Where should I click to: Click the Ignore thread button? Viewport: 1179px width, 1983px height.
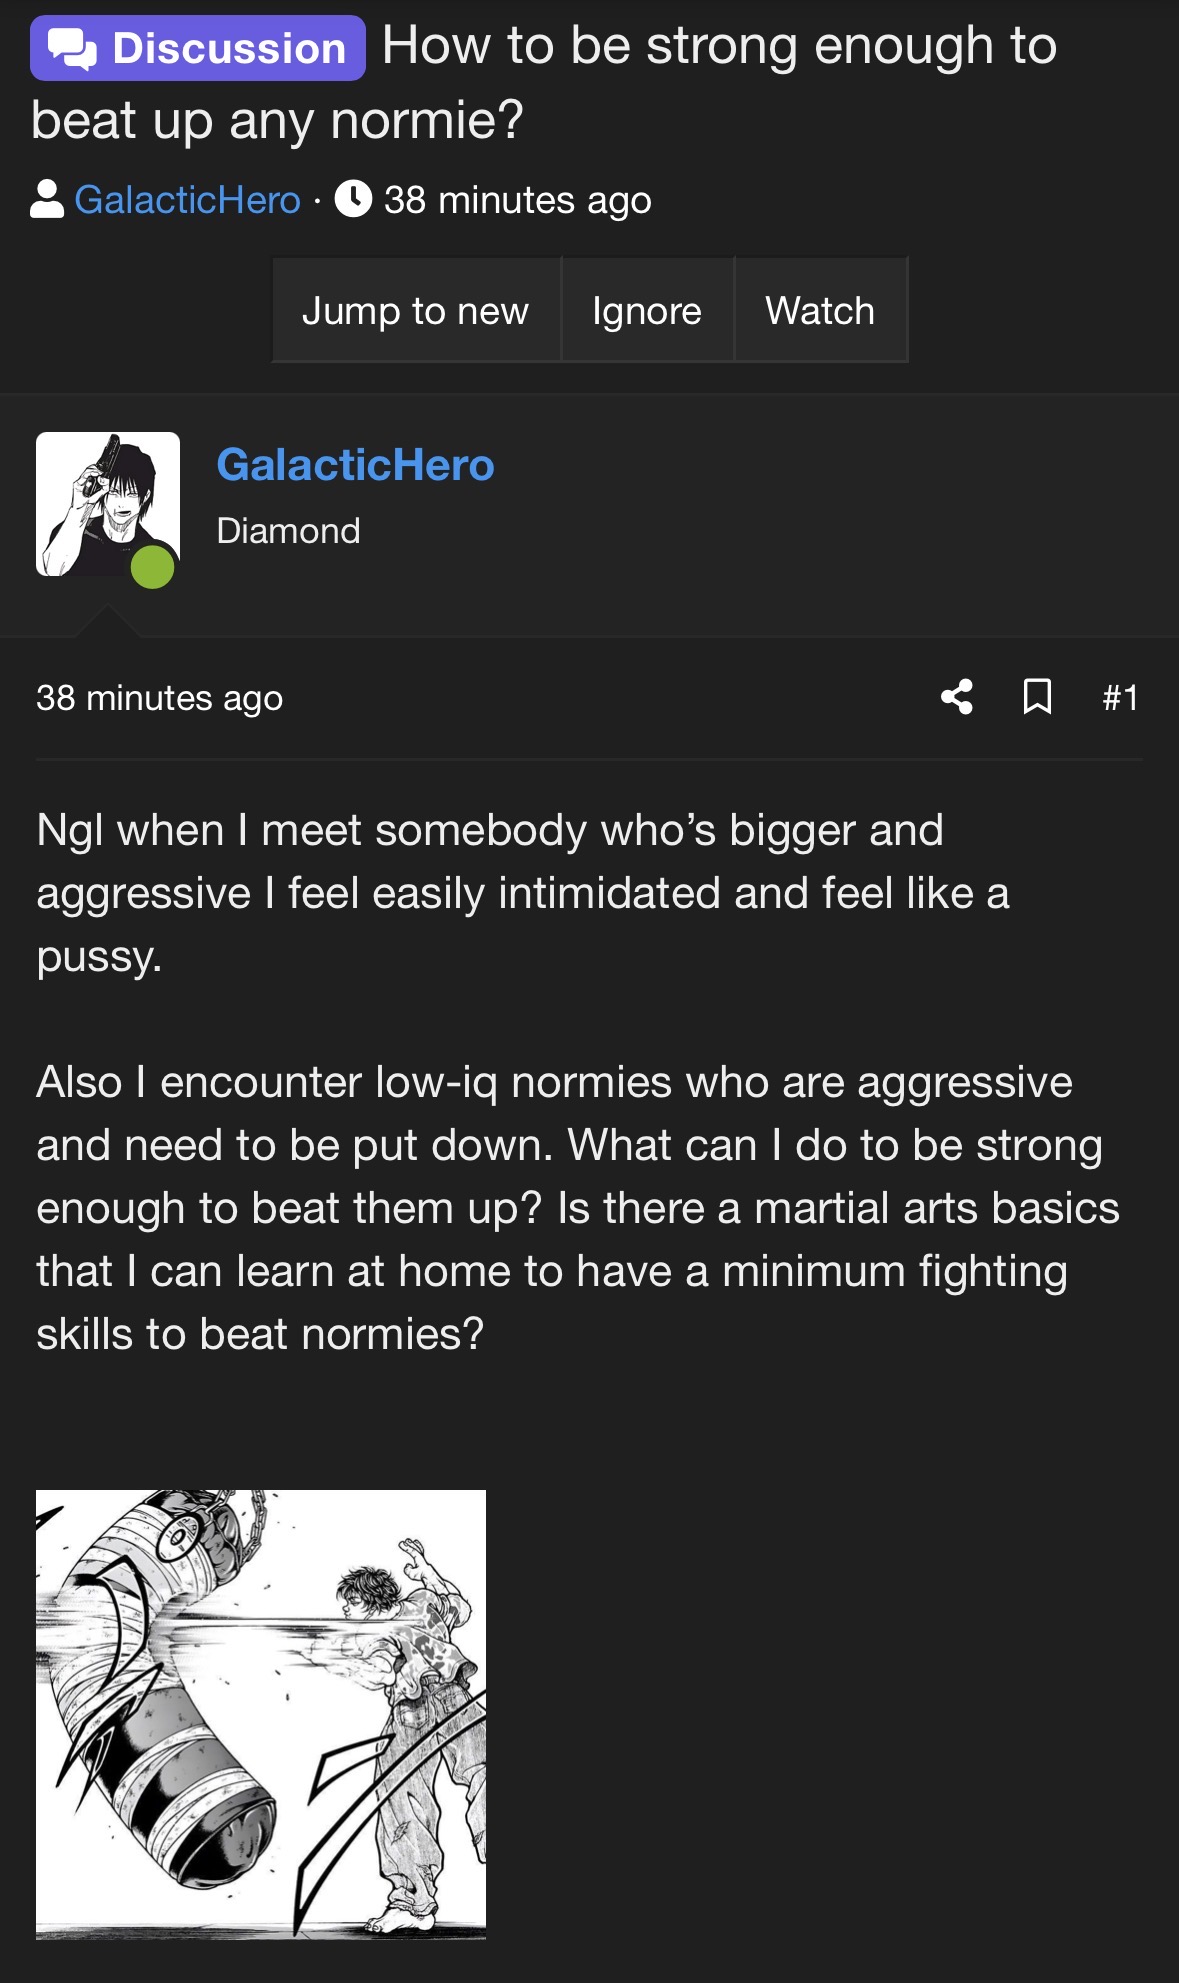pos(647,310)
